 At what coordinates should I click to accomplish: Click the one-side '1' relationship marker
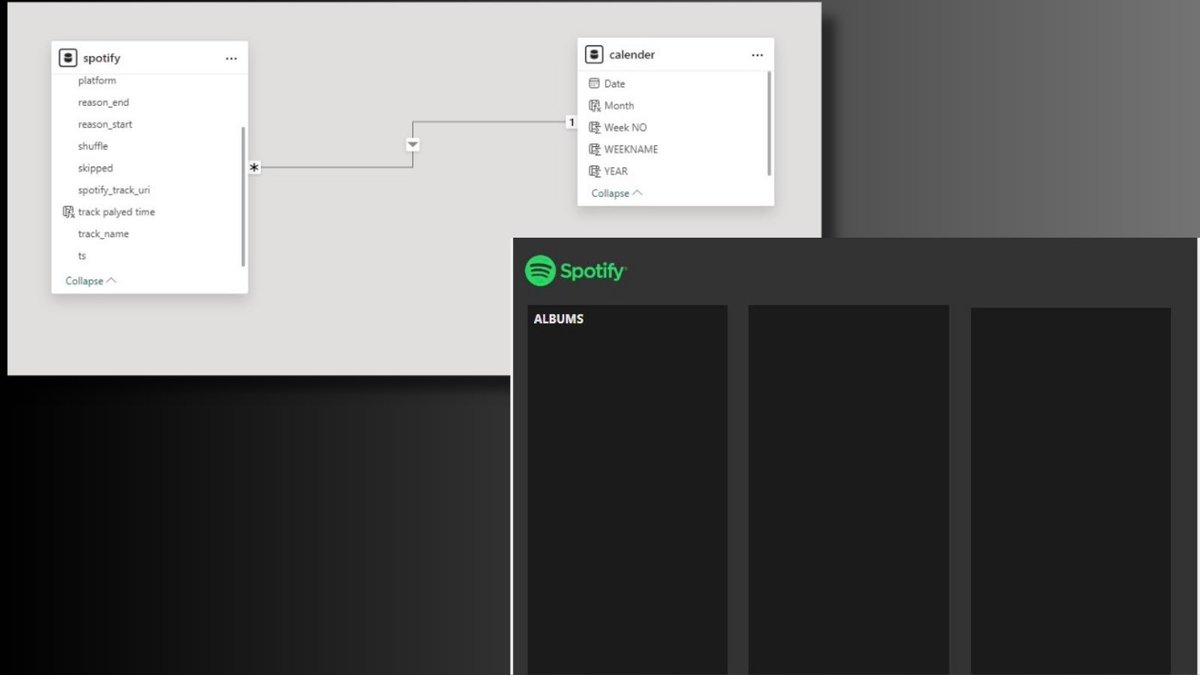[x=571, y=122]
